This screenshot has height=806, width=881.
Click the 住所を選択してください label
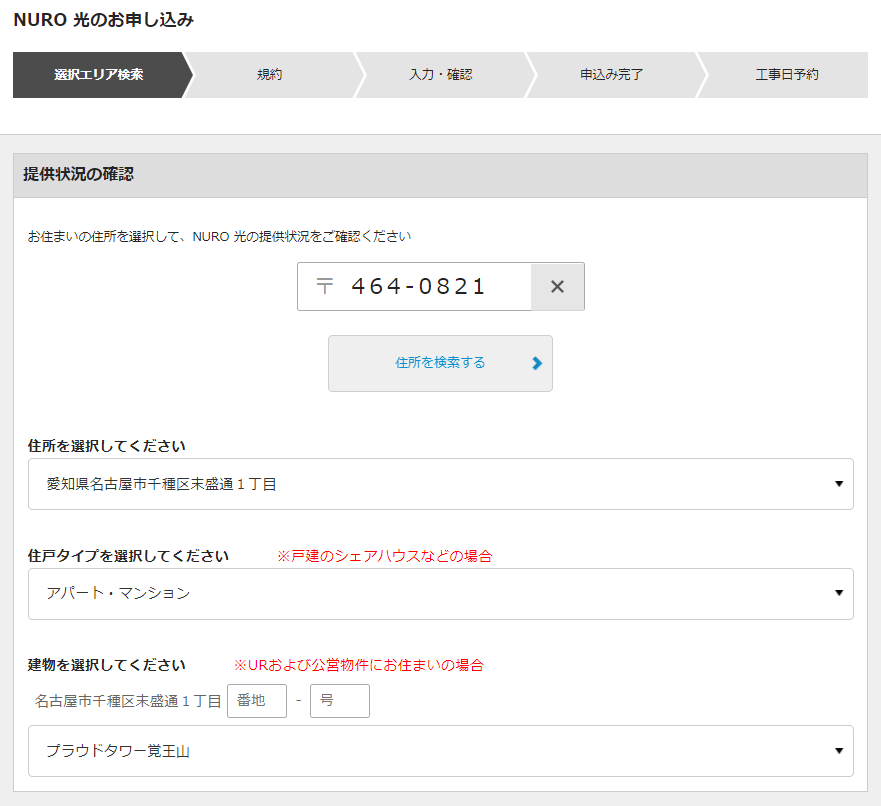[x=107, y=446]
